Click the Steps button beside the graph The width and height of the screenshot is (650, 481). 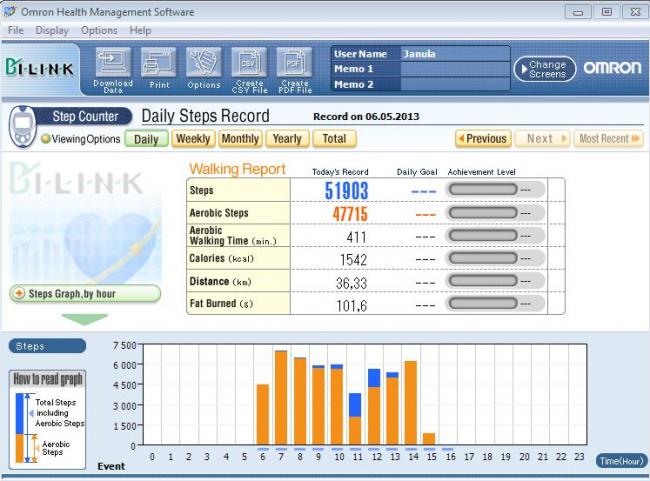47,346
